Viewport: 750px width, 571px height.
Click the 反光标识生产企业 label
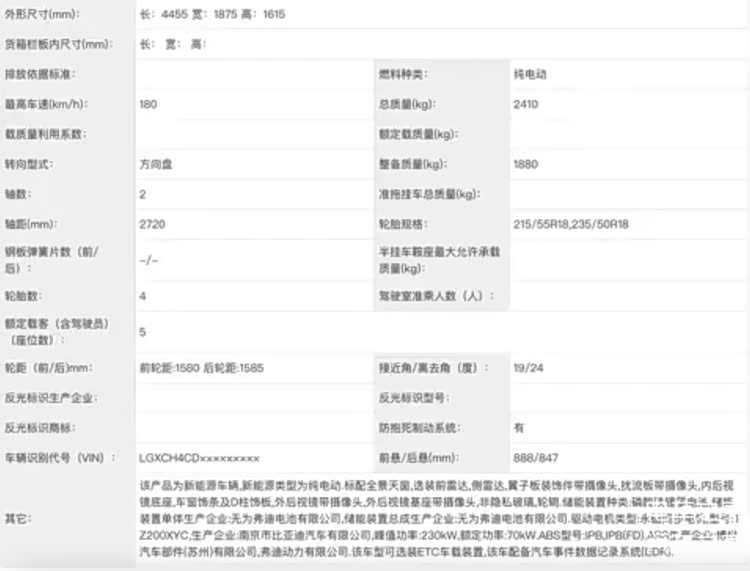click(50, 397)
